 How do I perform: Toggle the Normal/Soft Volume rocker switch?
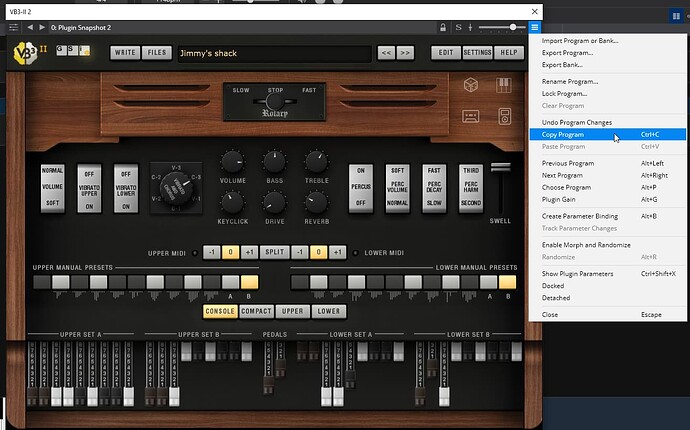(52, 188)
